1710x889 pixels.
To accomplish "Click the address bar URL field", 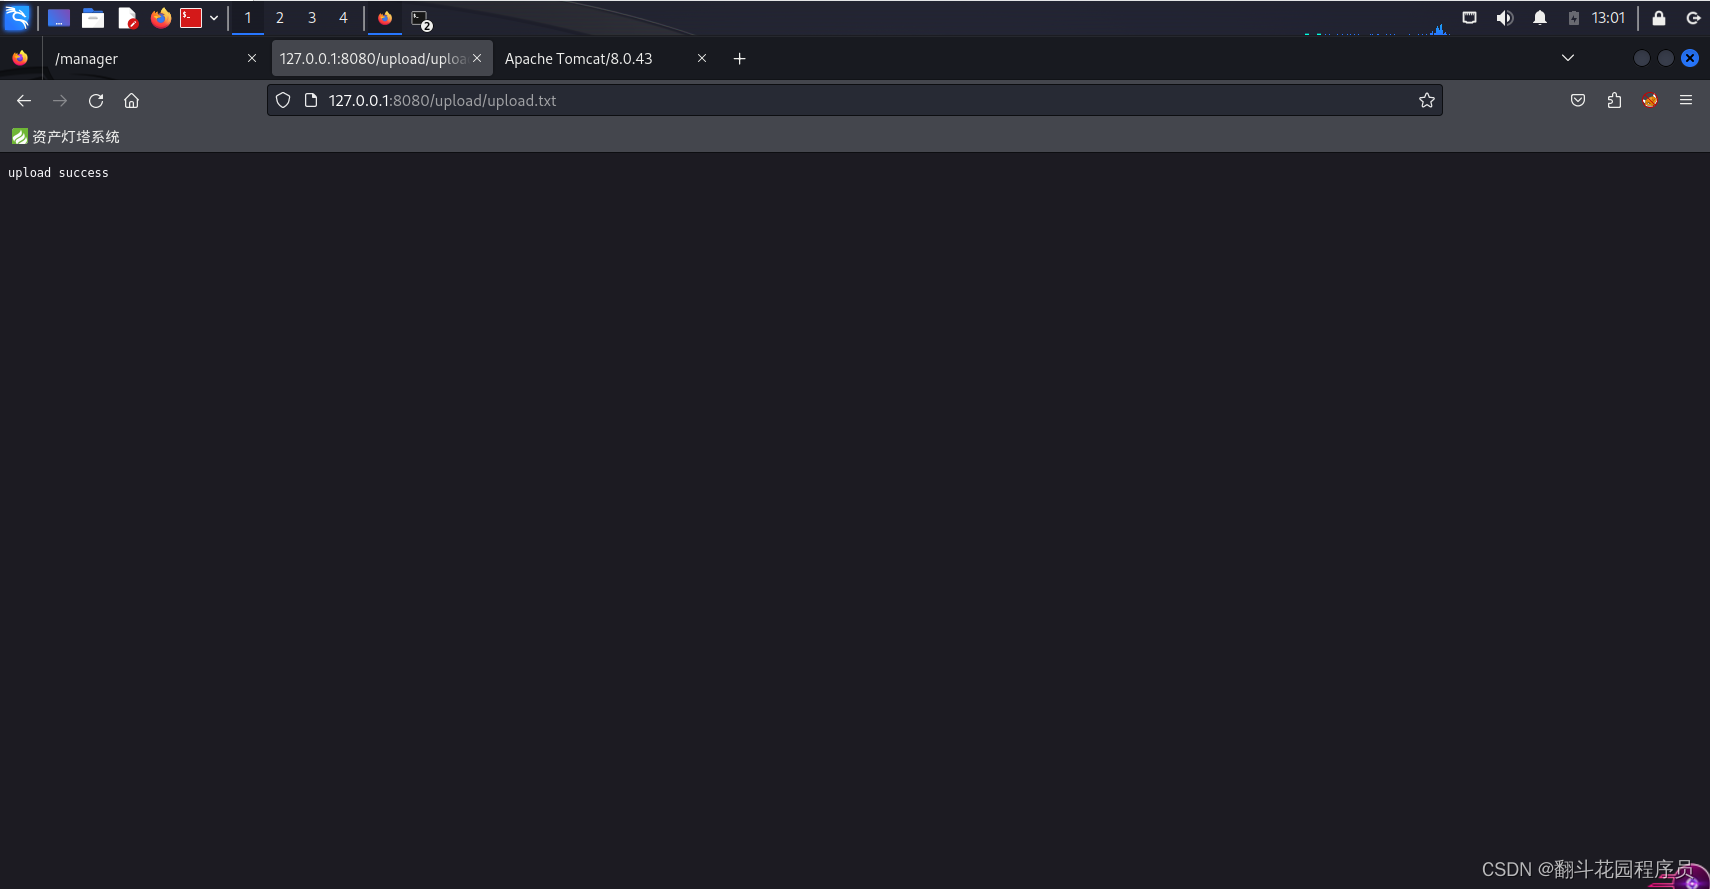I will 855,100.
